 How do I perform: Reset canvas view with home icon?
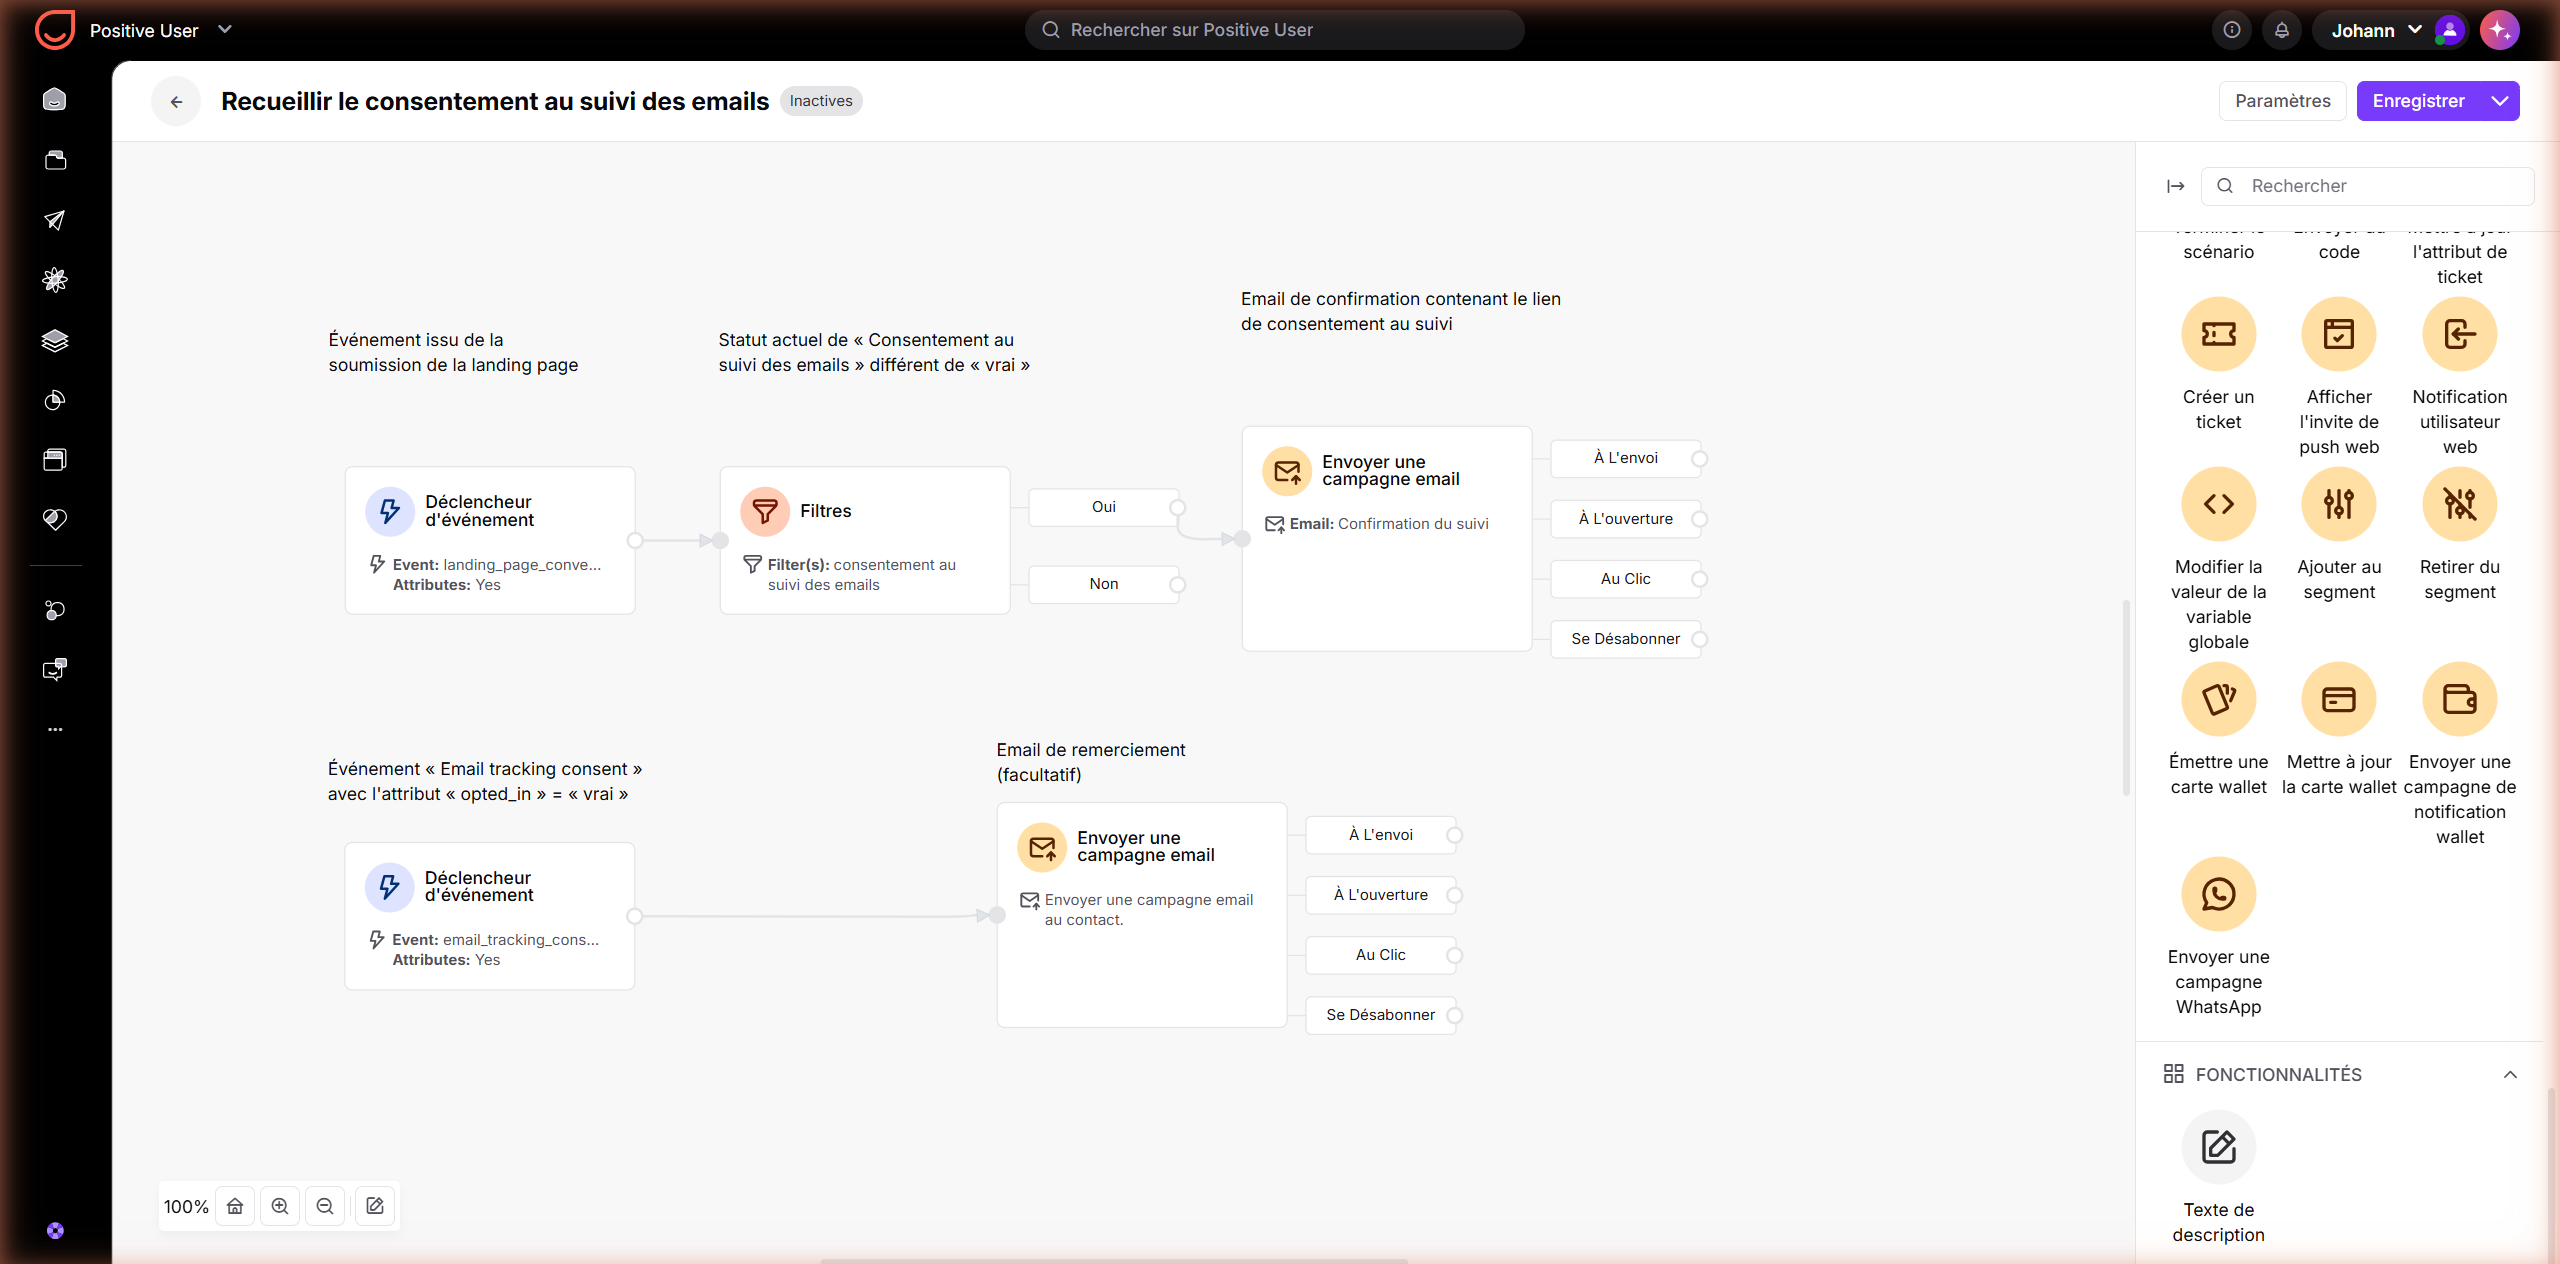235,1206
